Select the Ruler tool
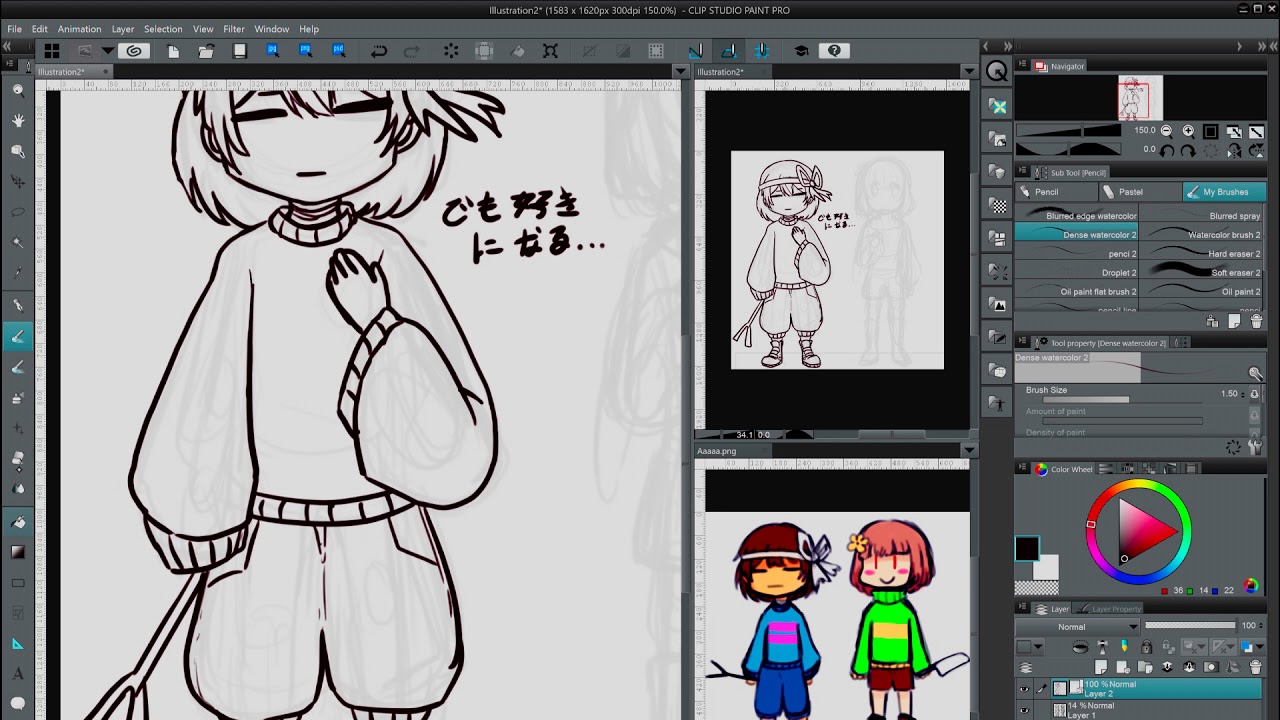The height and width of the screenshot is (720, 1280). point(18,644)
